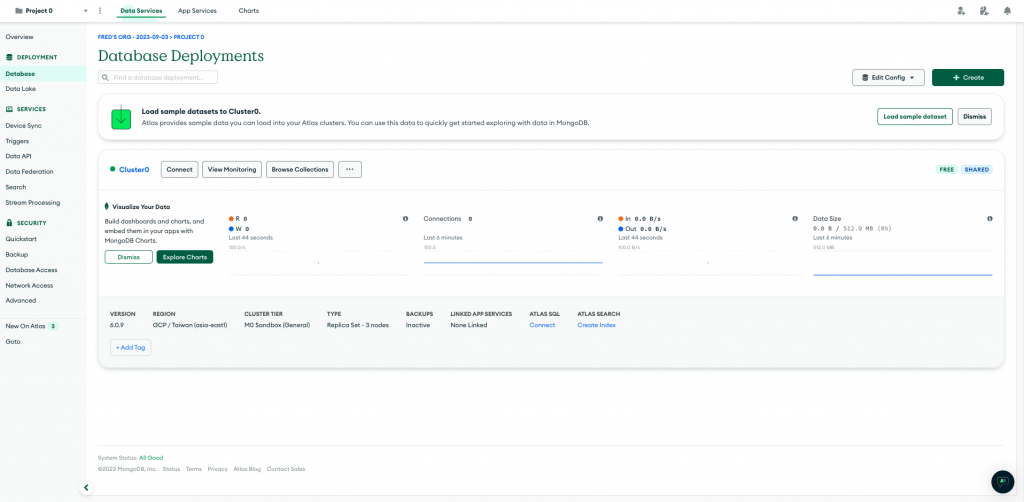Open the Cluster0 name link
The width and height of the screenshot is (1024, 502).
[134, 169]
